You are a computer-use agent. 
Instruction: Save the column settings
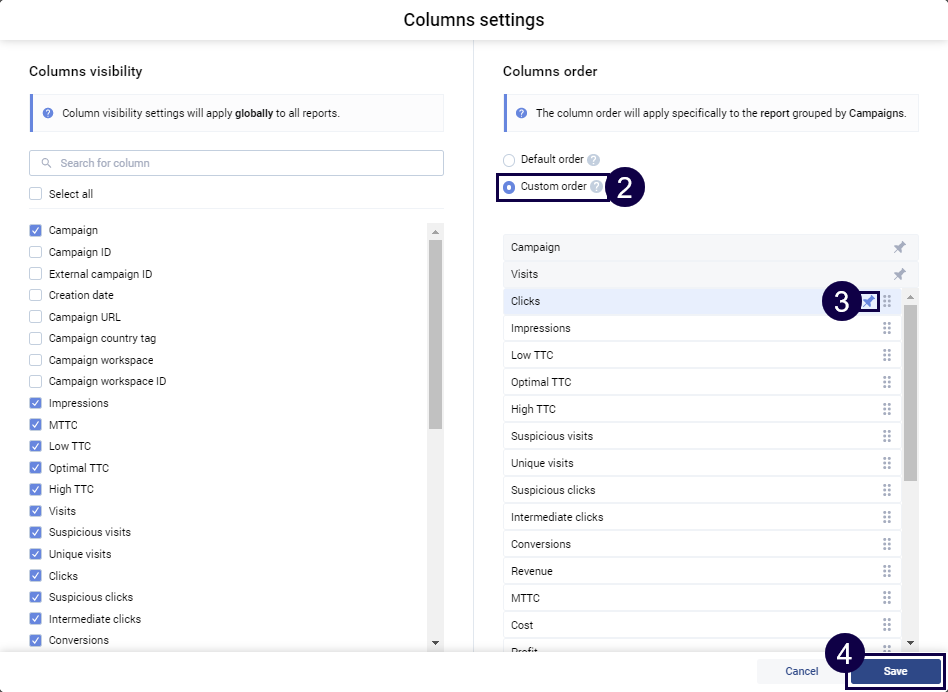pyautogui.click(x=895, y=671)
